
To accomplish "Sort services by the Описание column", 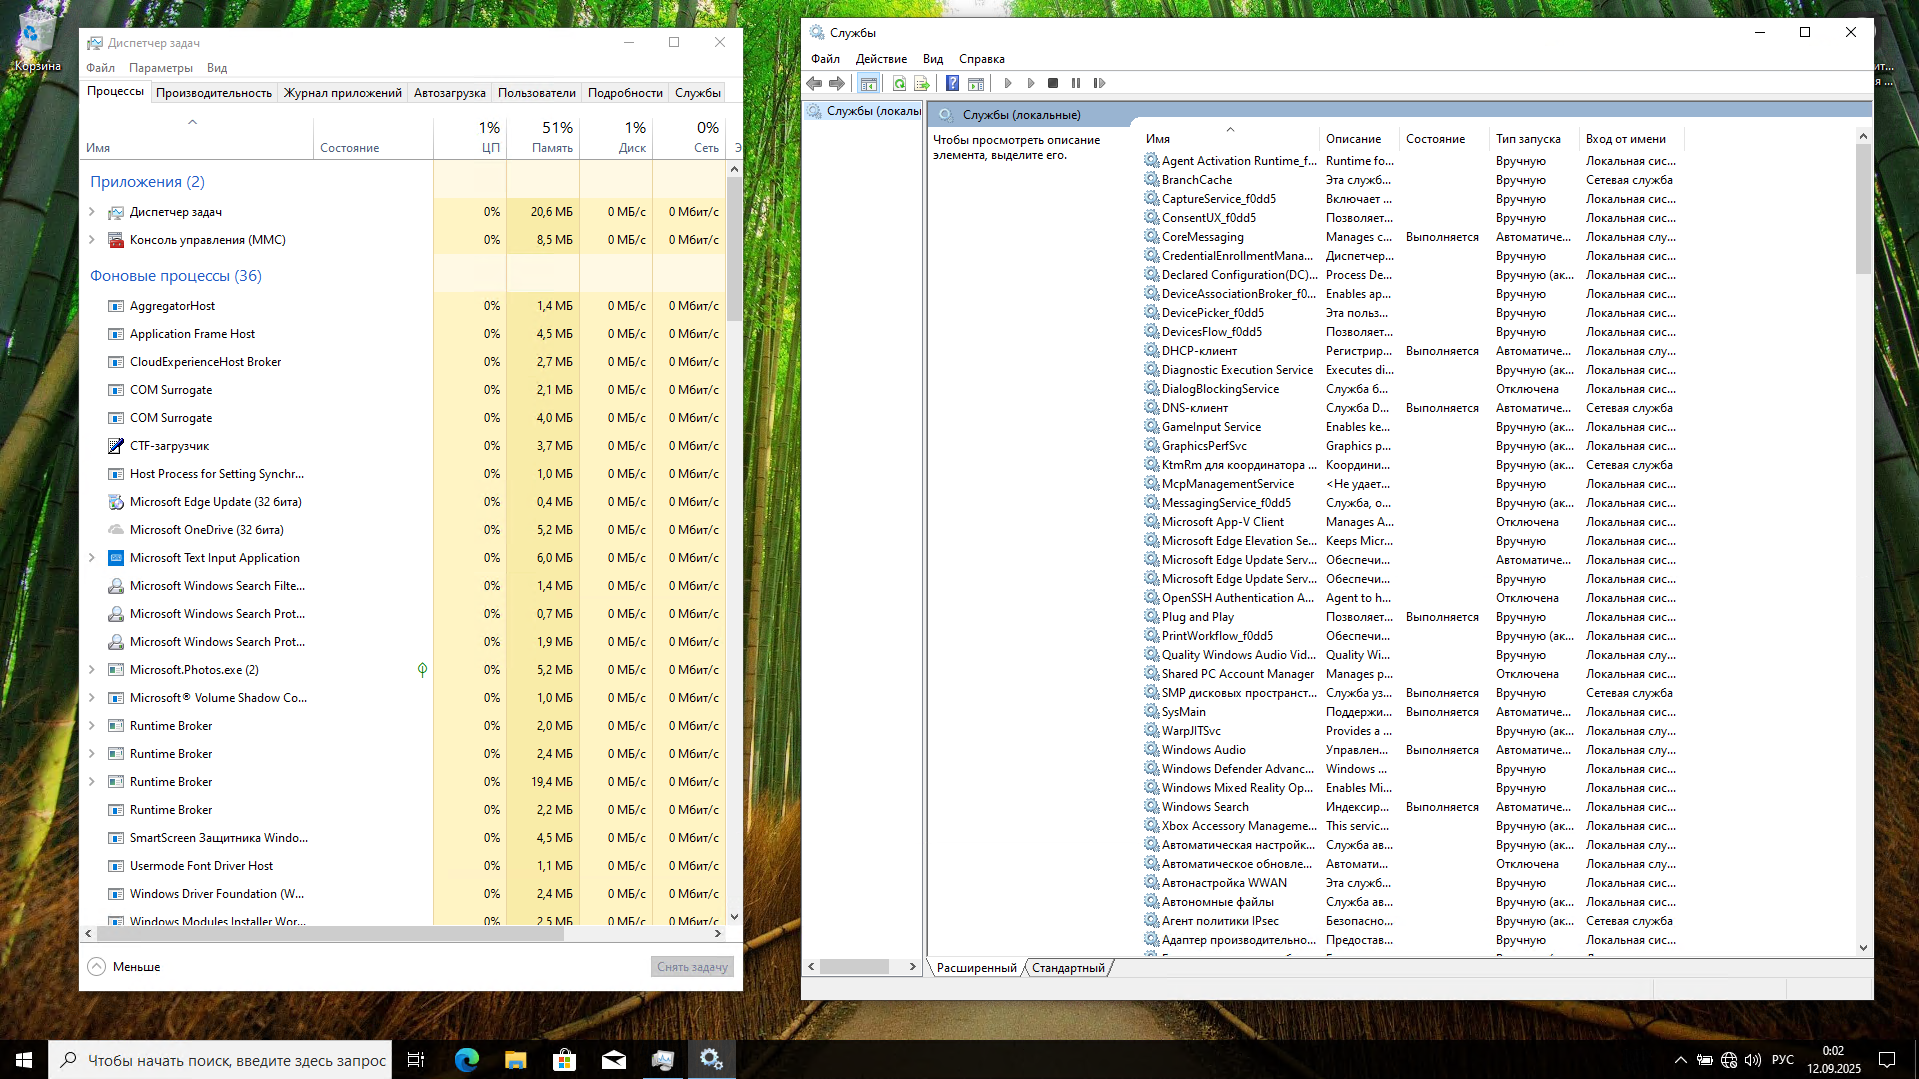I will point(1358,139).
